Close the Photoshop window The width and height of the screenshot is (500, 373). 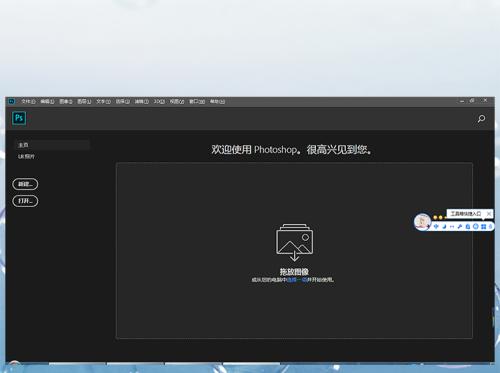tap(485, 100)
